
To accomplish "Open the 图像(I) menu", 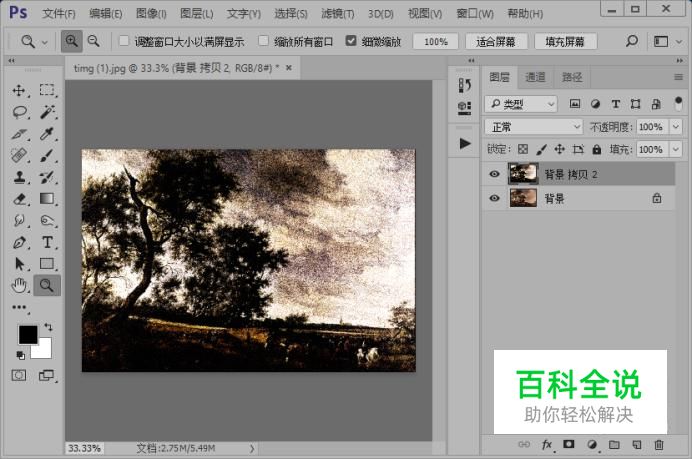I will tap(151, 14).
